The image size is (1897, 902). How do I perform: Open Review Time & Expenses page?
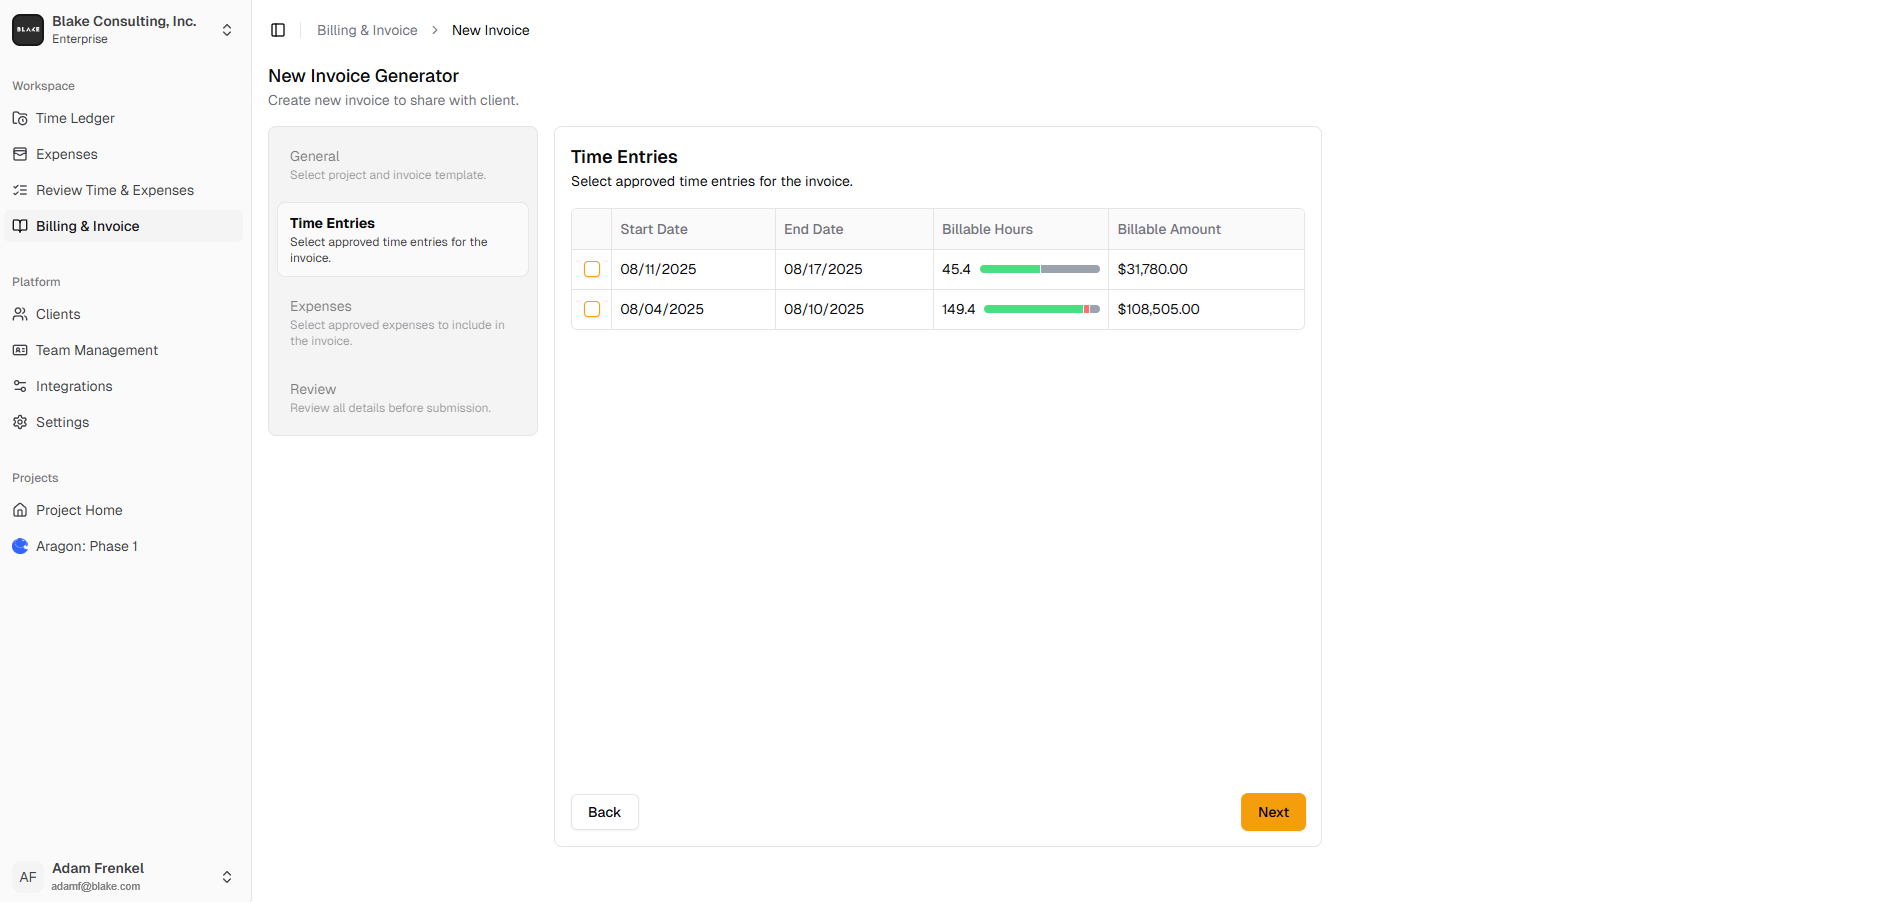pyautogui.click(x=124, y=190)
